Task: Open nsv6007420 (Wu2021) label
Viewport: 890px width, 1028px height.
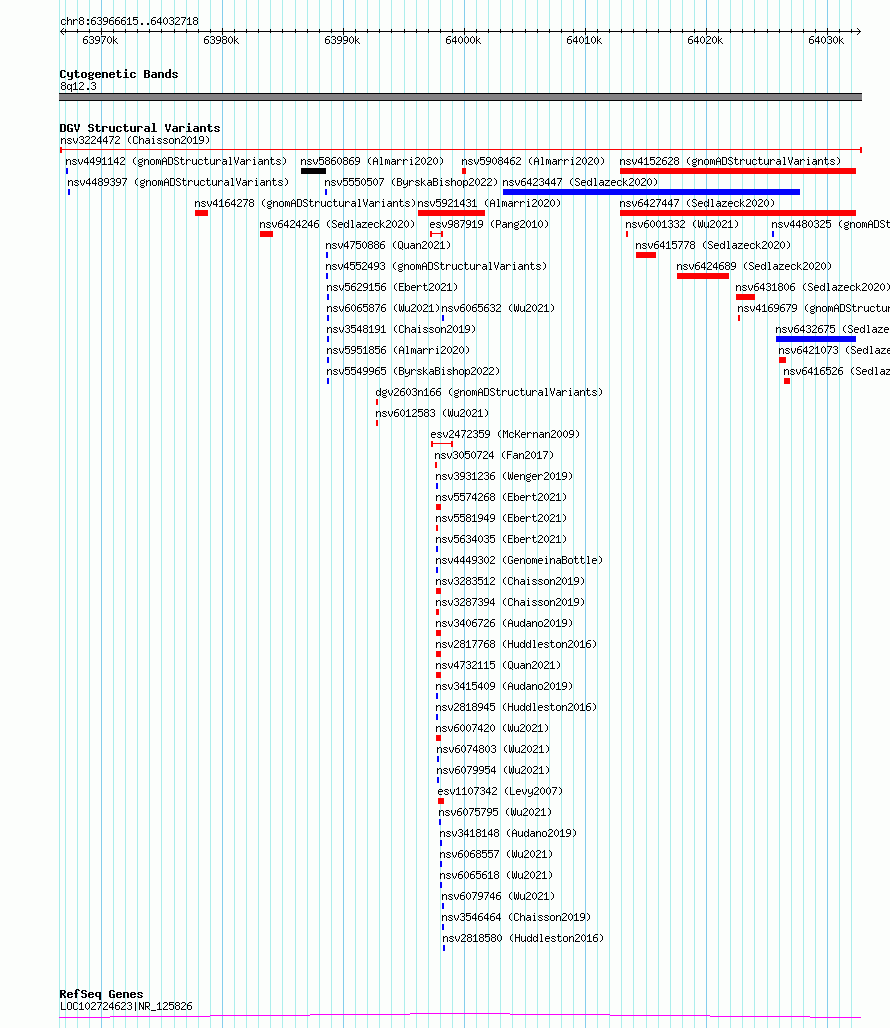Action: (492, 728)
